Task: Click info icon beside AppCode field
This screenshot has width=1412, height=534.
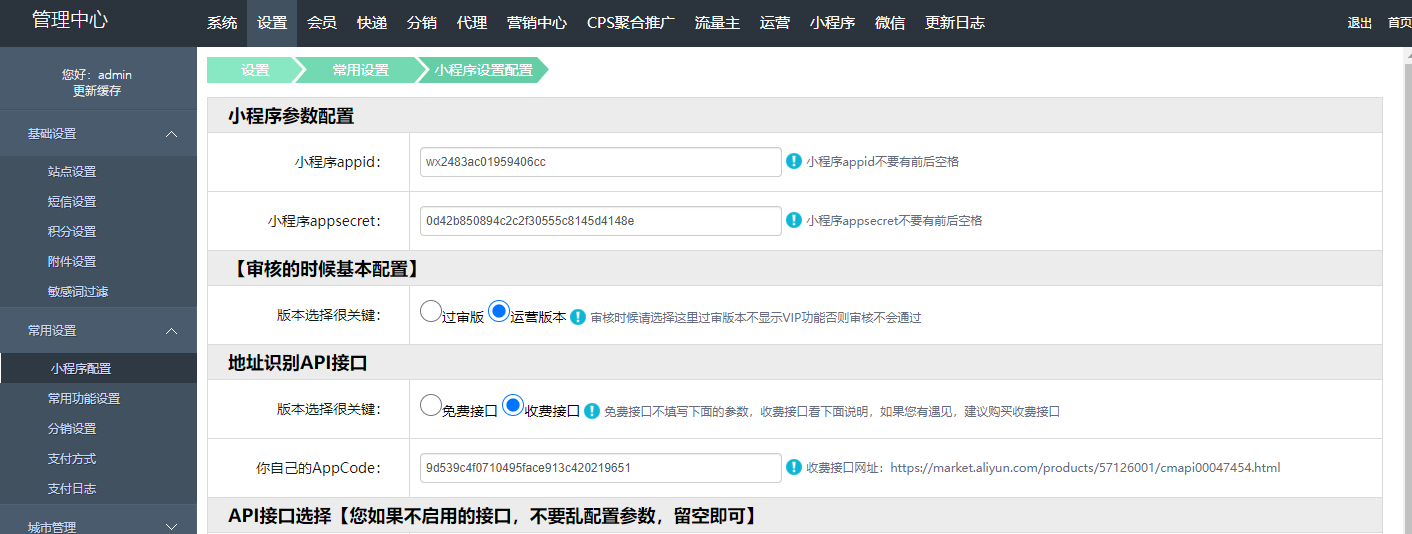Action: tap(794, 467)
